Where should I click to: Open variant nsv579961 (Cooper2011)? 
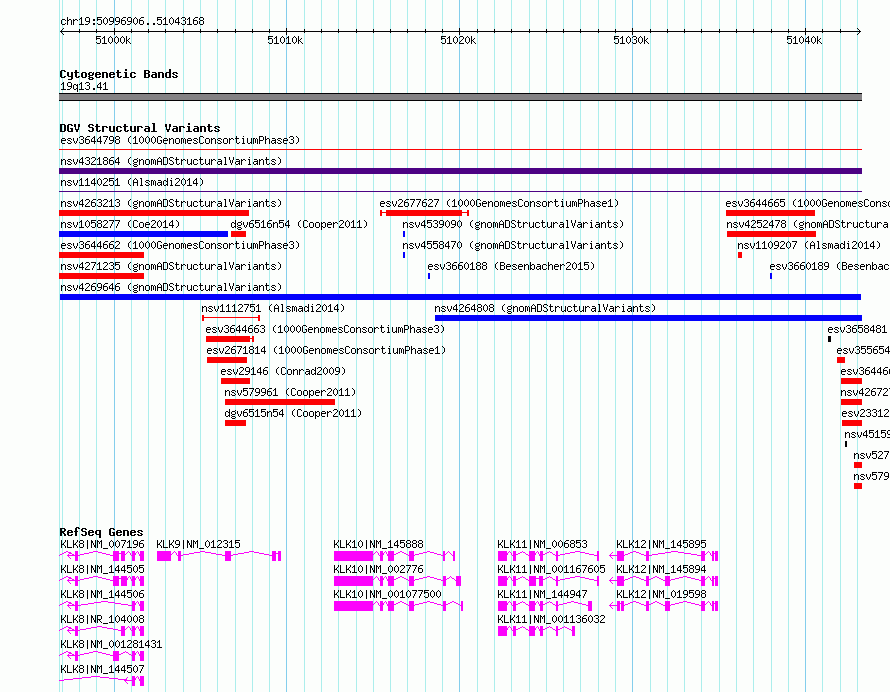pyautogui.click(x=290, y=392)
